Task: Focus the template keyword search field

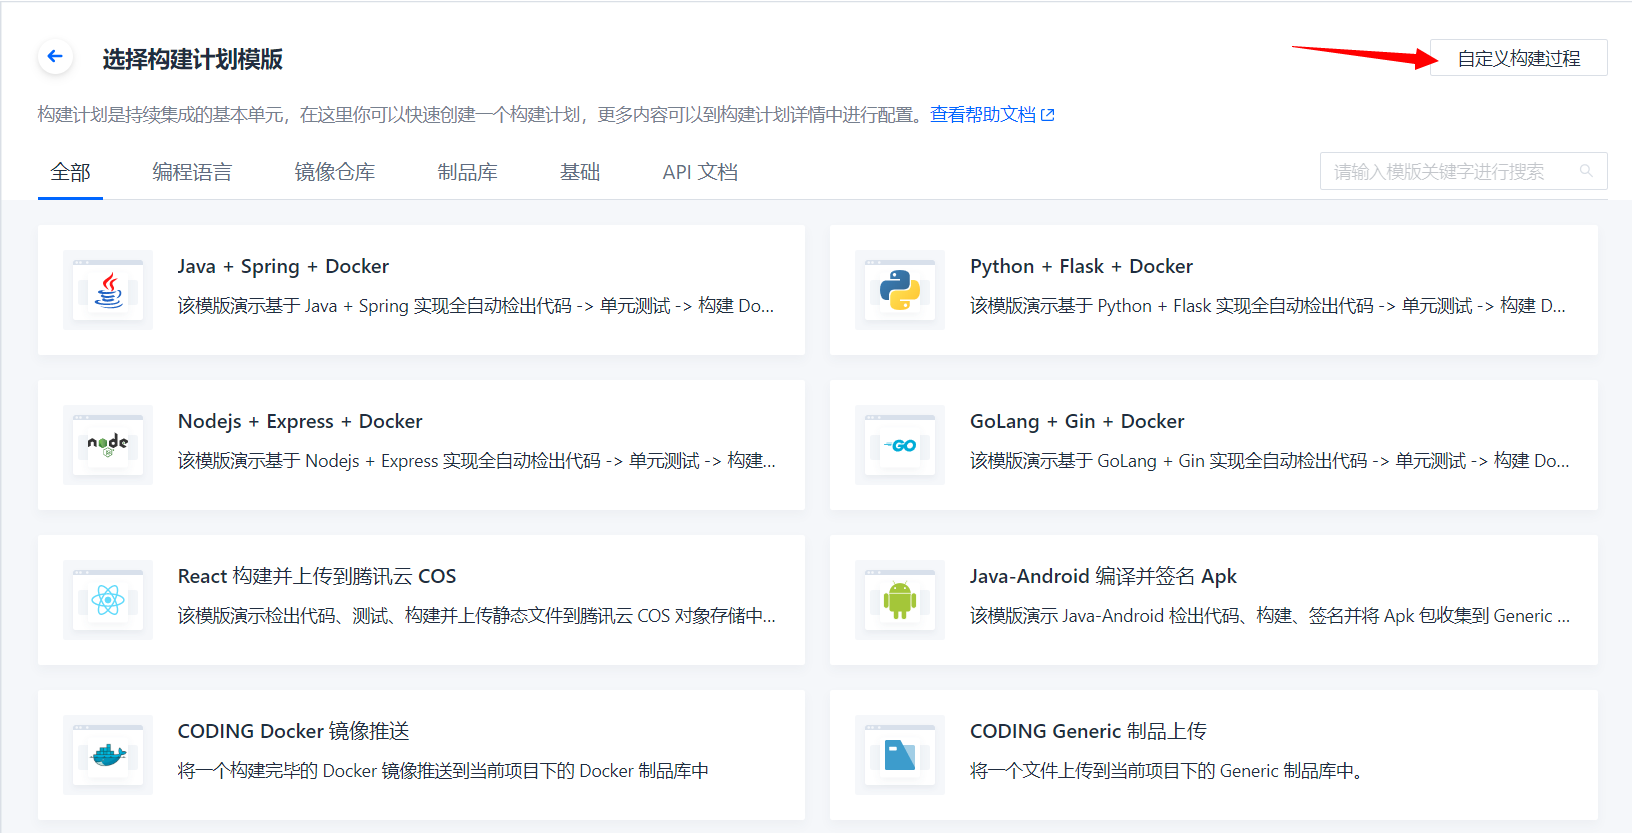Action: [x=1464, y=171]
